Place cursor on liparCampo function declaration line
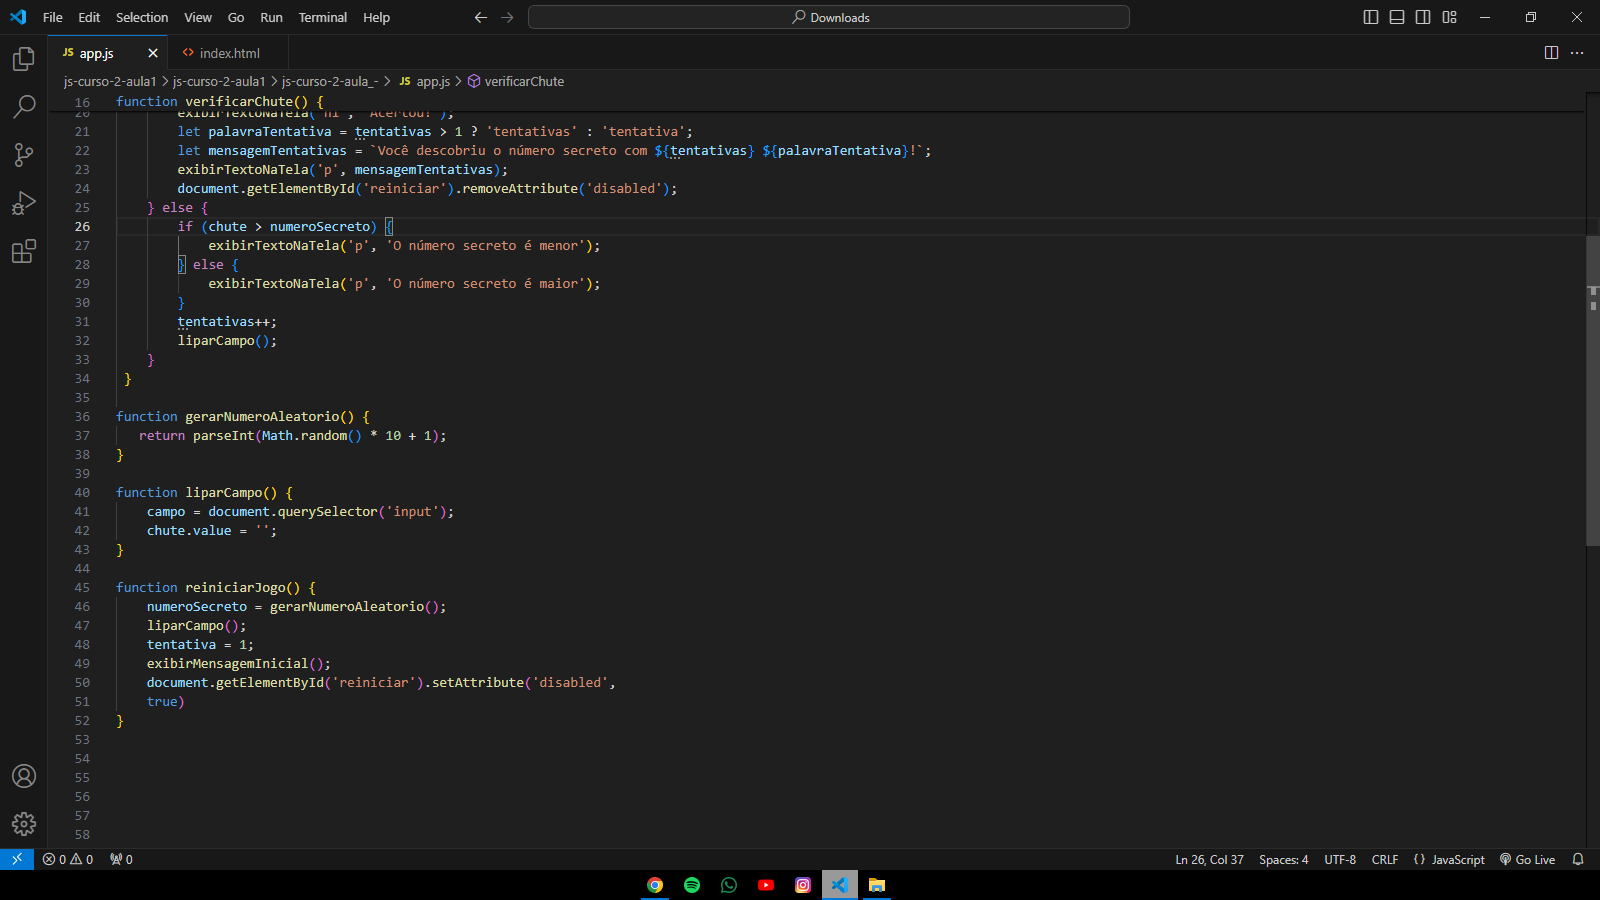This screenshot has height=900, width=1600. (x=204, y=492)
